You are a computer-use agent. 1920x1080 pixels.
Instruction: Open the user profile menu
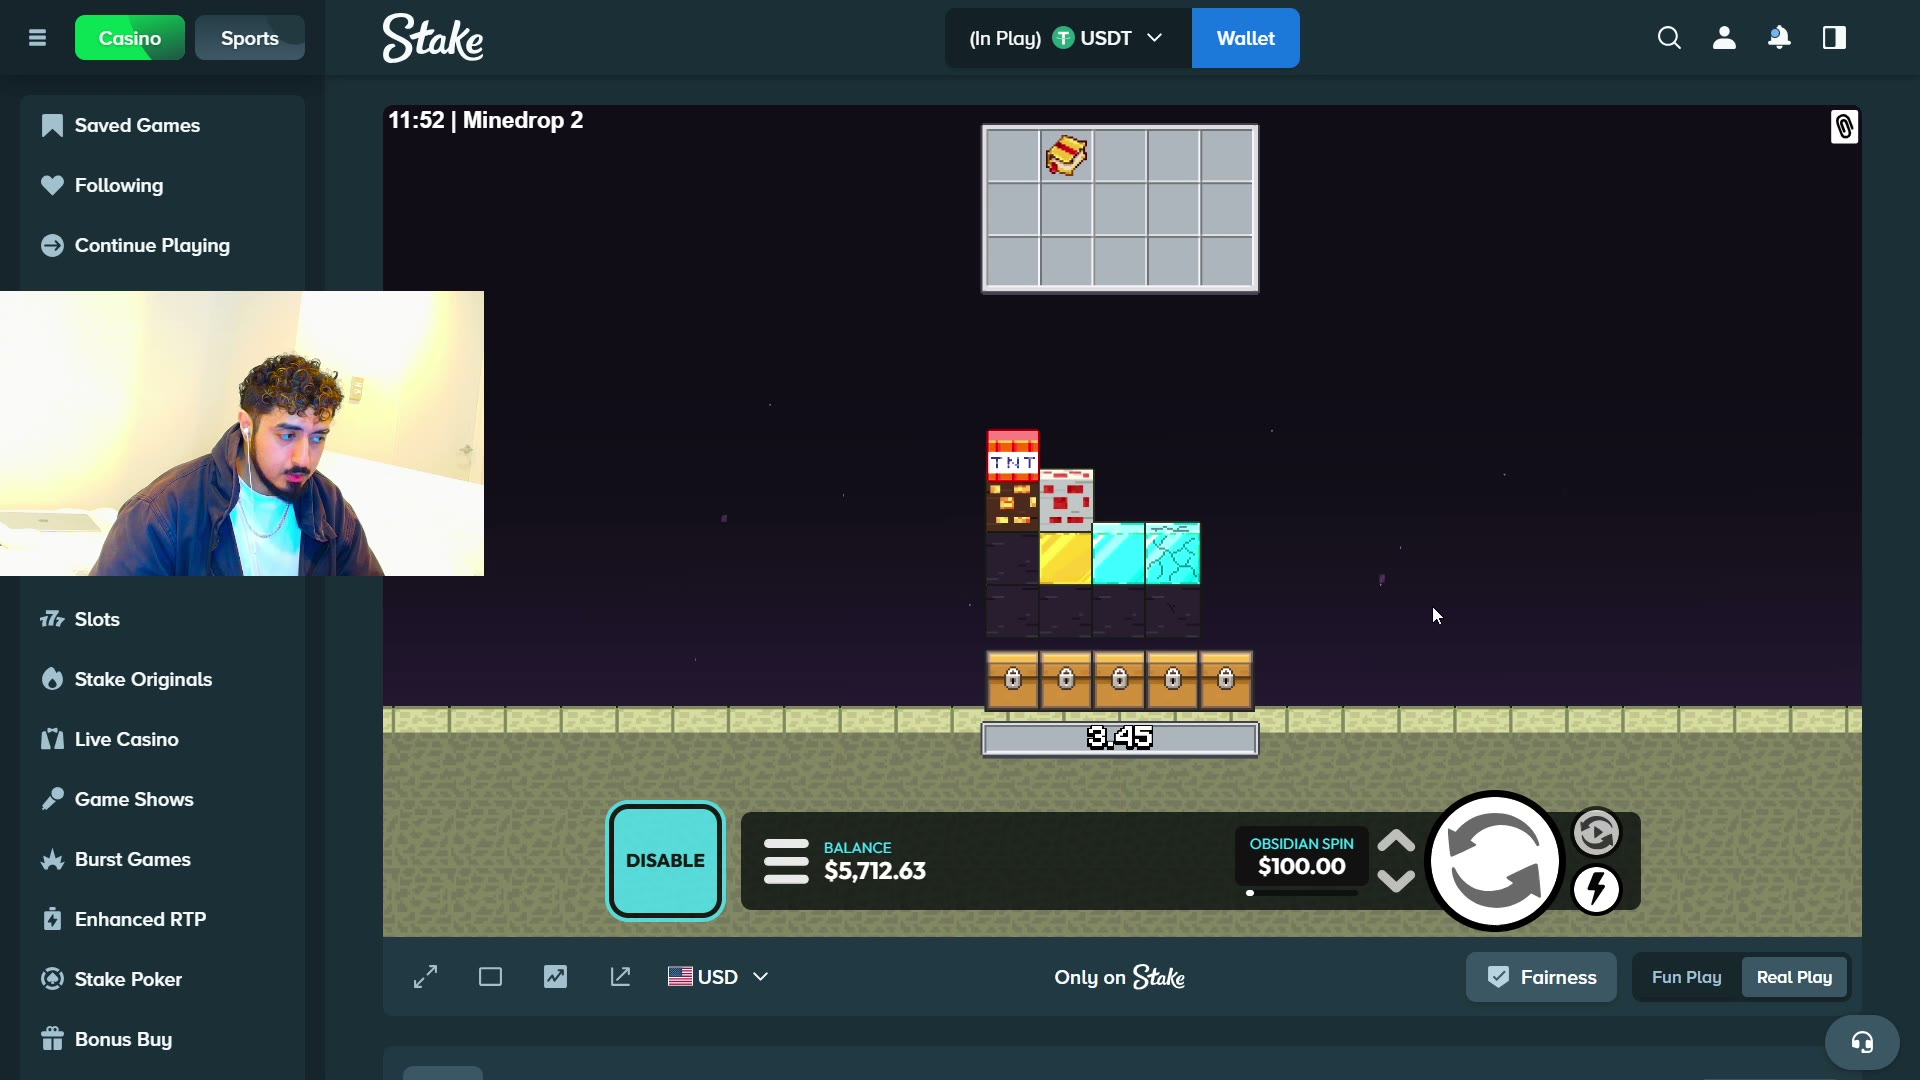(1724, 38)
